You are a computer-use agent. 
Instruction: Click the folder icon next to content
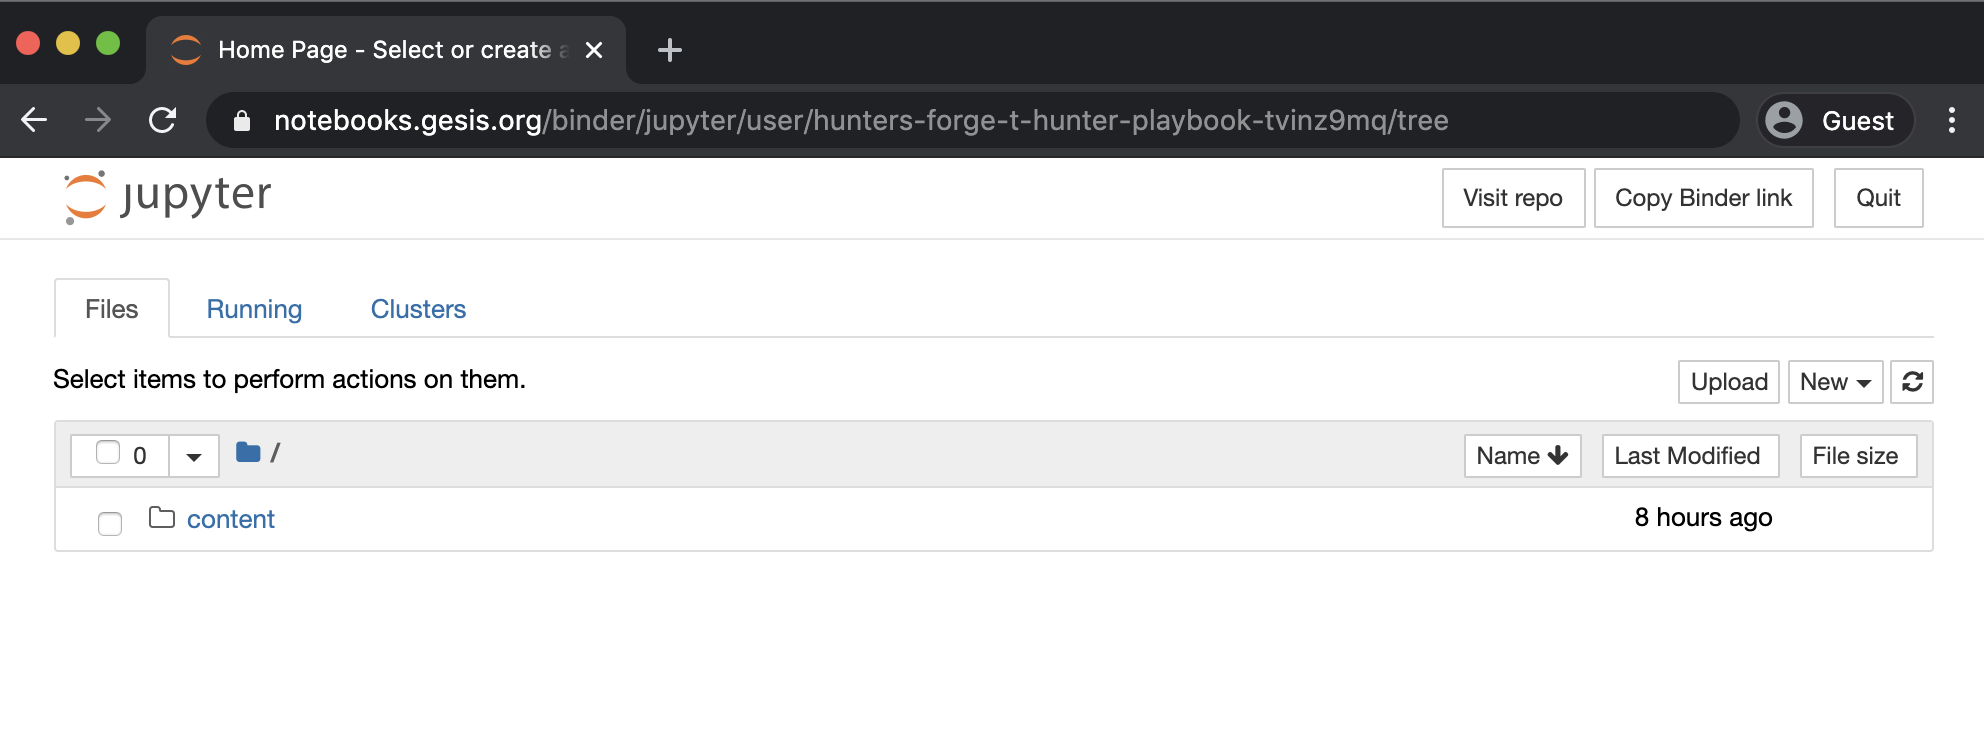tap(161, 518)
